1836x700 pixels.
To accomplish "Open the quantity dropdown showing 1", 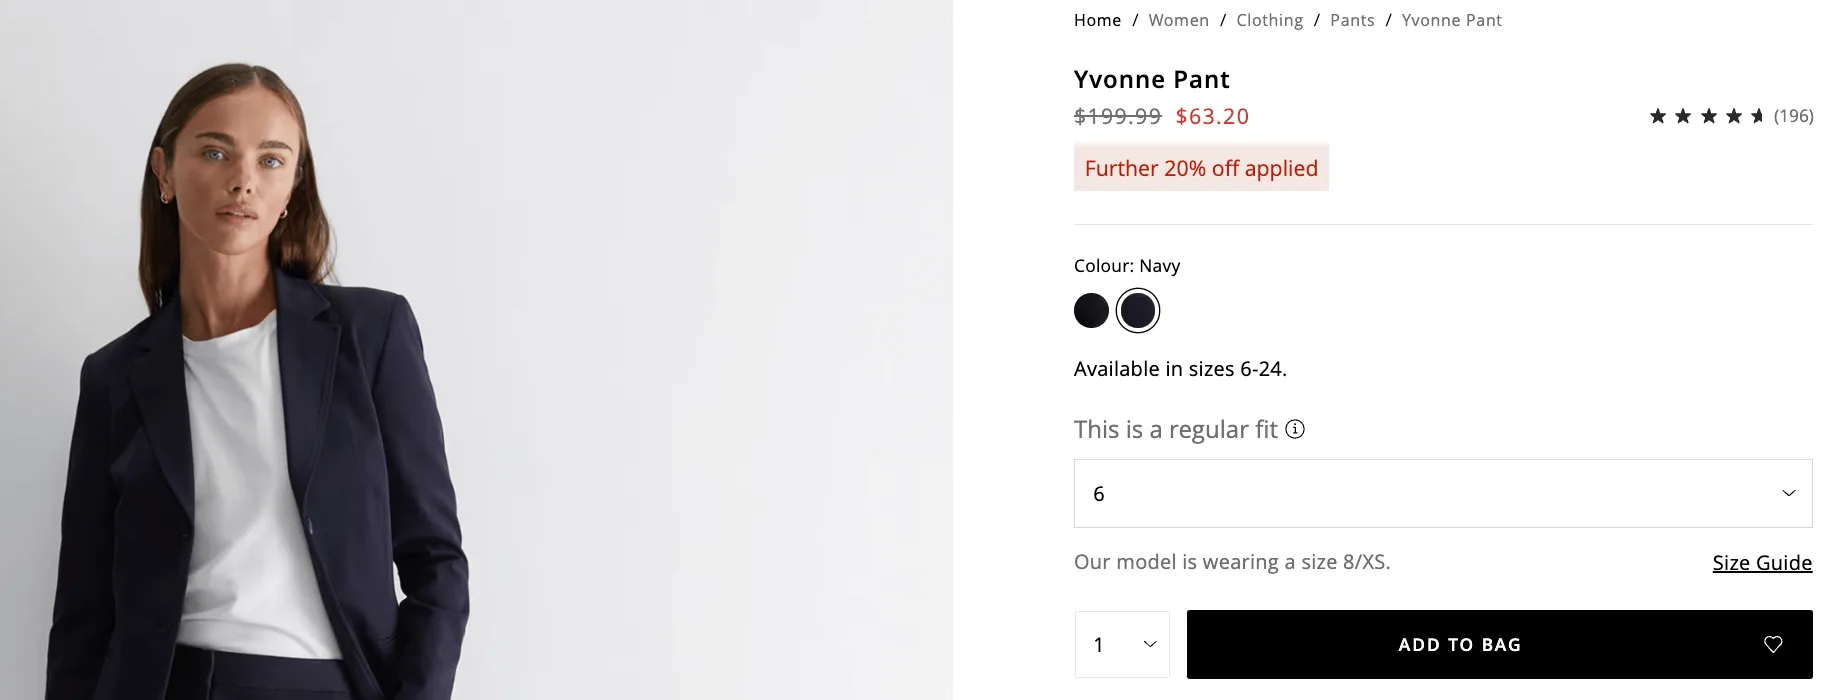I will [1122, 645].
